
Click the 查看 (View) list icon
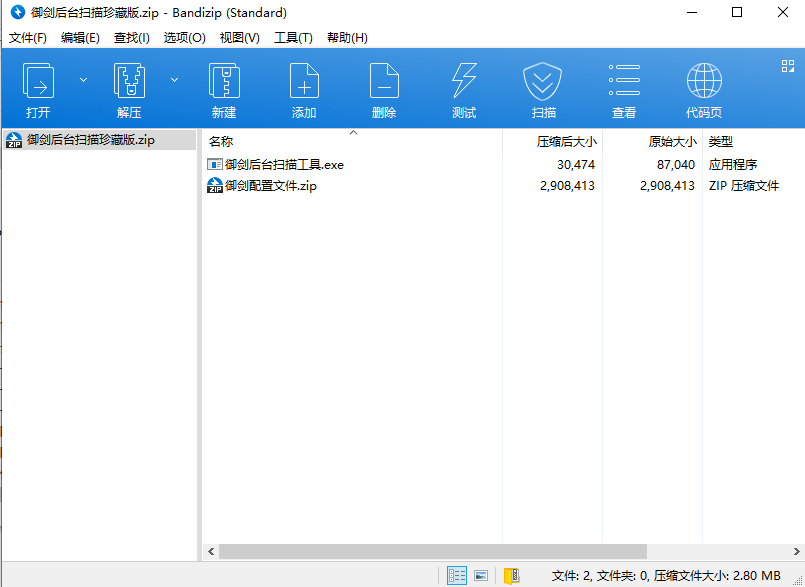pyautogui.click(x=624, y=80)
